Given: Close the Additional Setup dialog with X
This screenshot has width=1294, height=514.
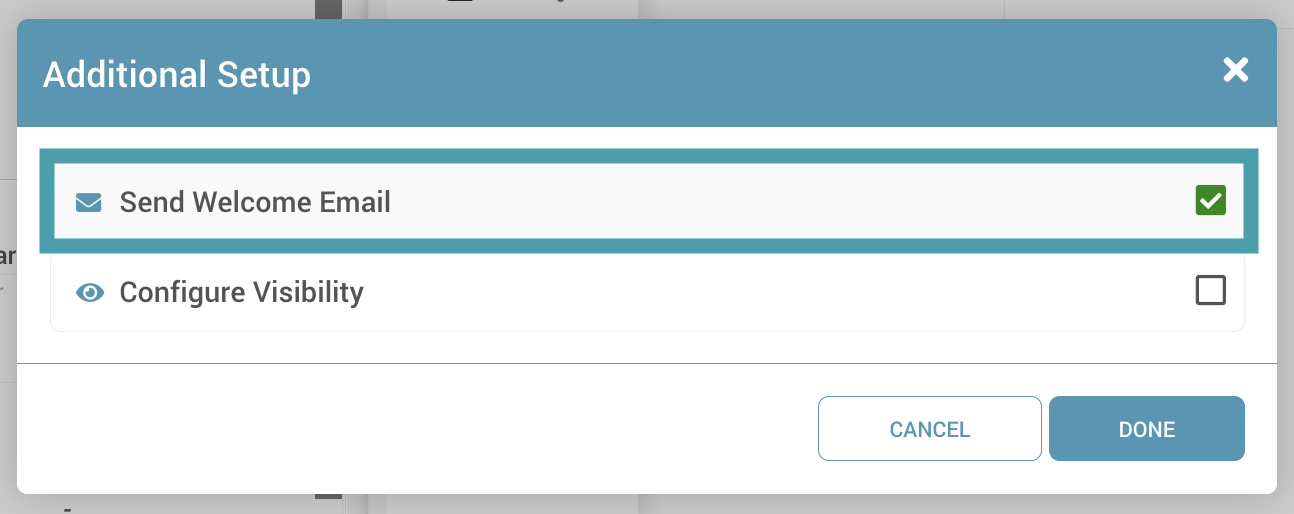Looking at the screenshot, I should [1236, 70].
